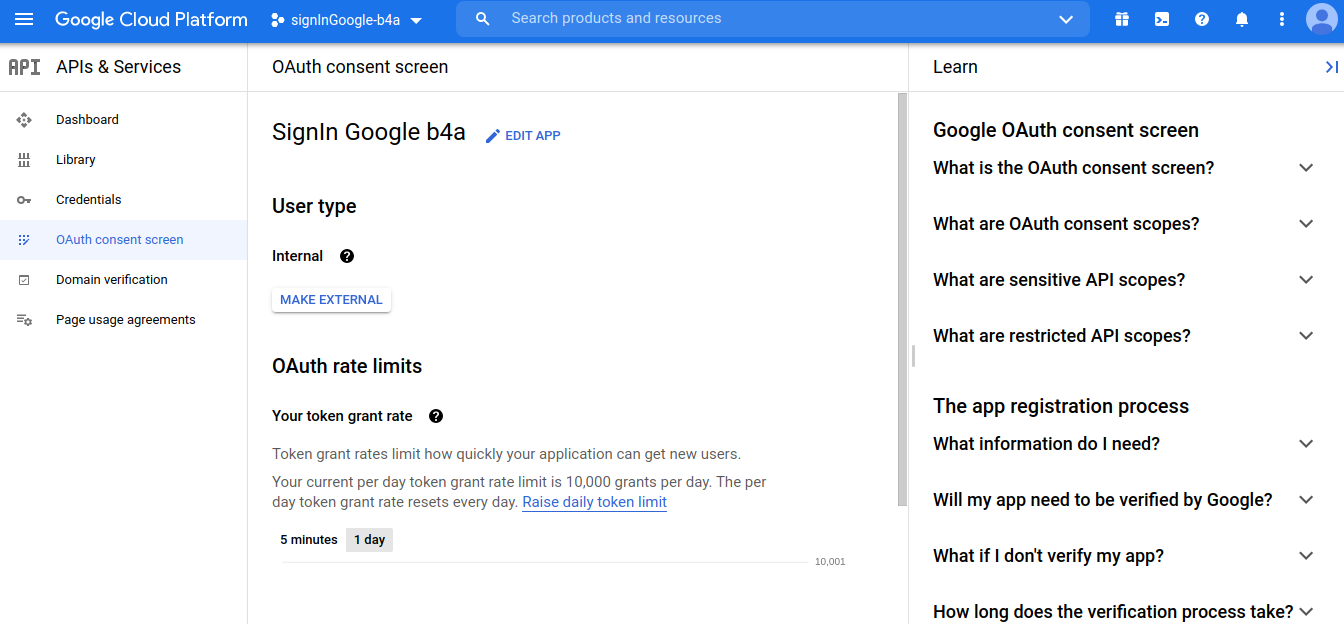Open the help question mark menu
Image resolution: width=1344 pixels, height=624 pixels.
(1202, 19)
